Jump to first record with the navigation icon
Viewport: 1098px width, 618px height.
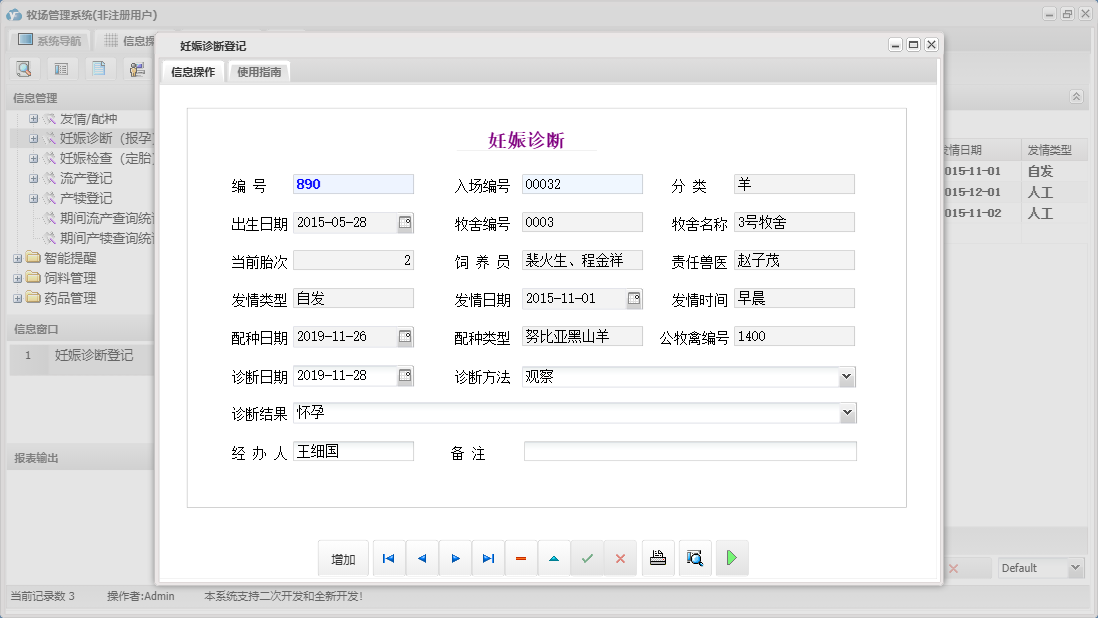(x=388, y=558)
